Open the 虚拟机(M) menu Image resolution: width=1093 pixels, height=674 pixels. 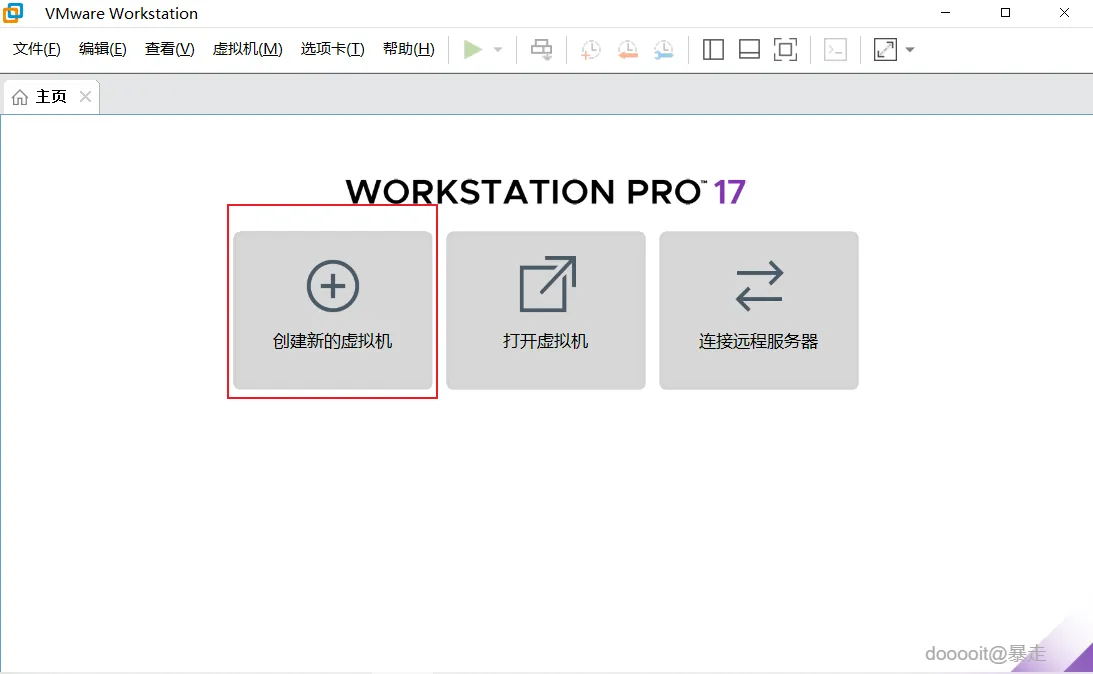tap(247, 48)
